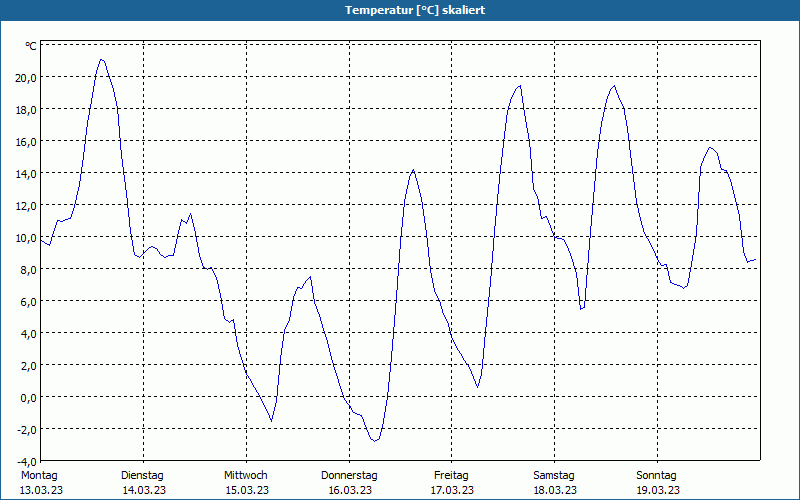Click the title 'Temperatur [°C] skaliert'
800x500 pixels.
click(x=415, y=10)
